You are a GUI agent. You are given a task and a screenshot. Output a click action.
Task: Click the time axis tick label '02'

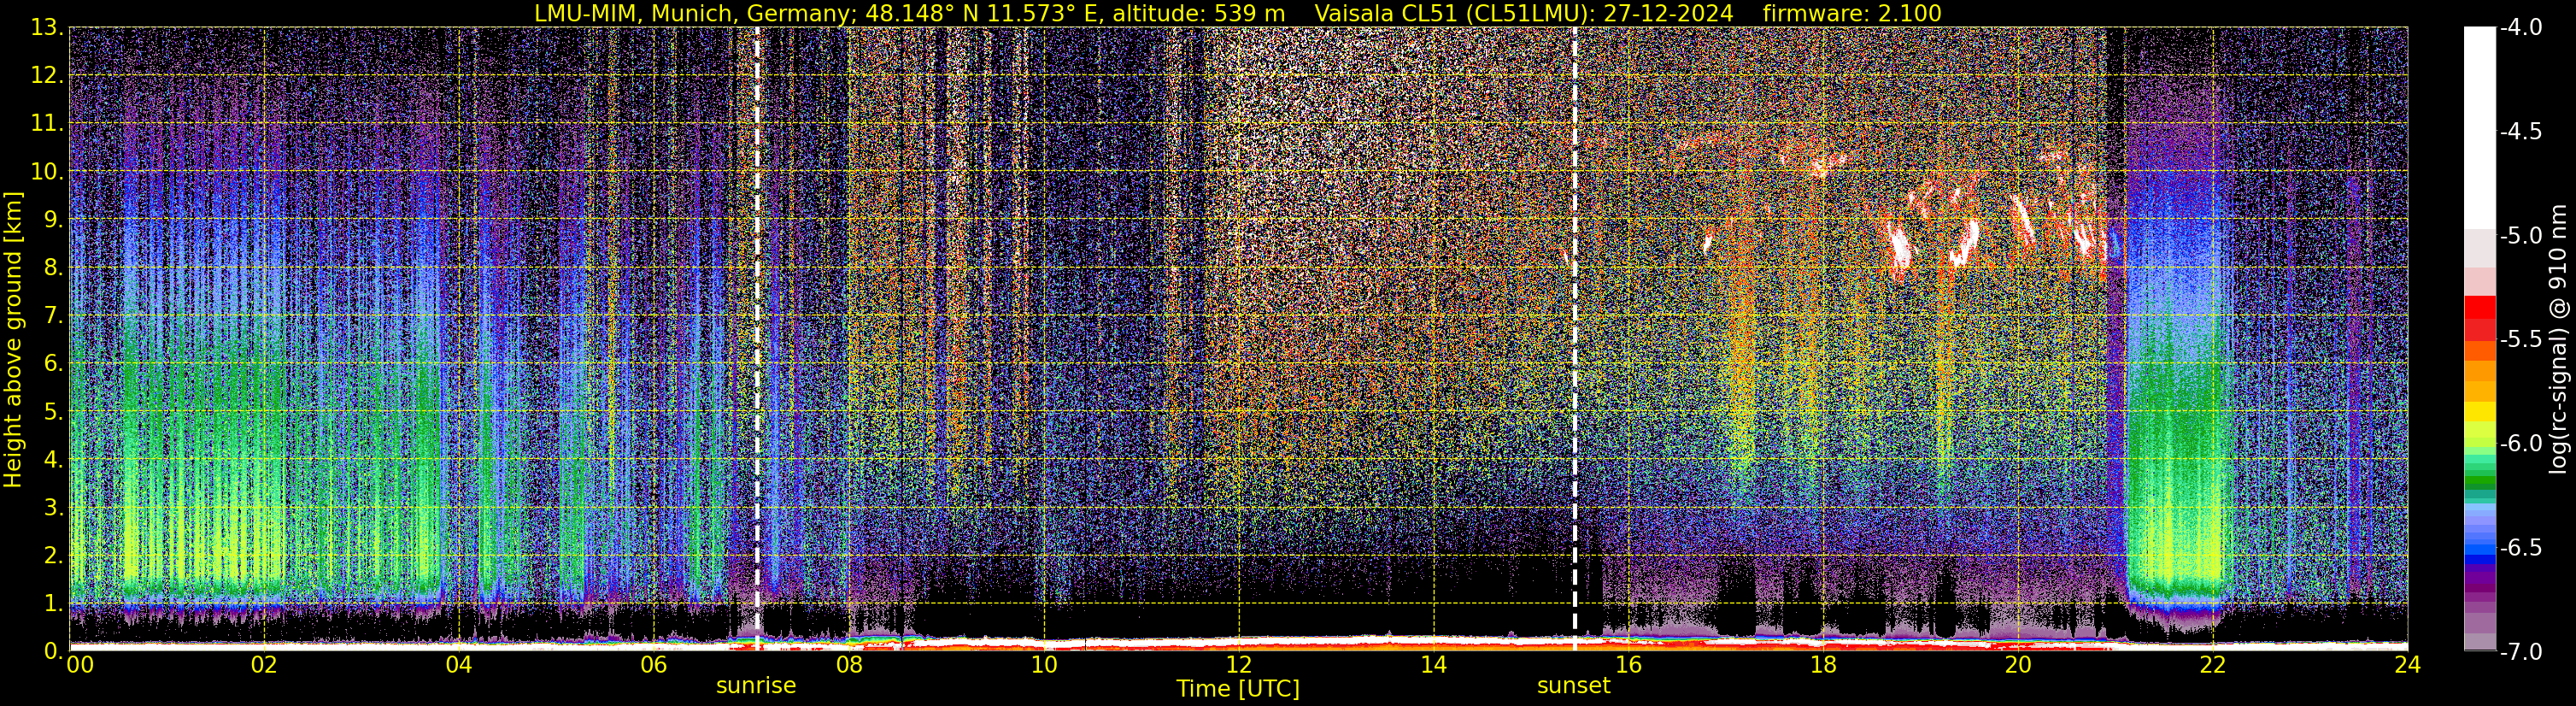pyautogui.click(x=263, y=665)
